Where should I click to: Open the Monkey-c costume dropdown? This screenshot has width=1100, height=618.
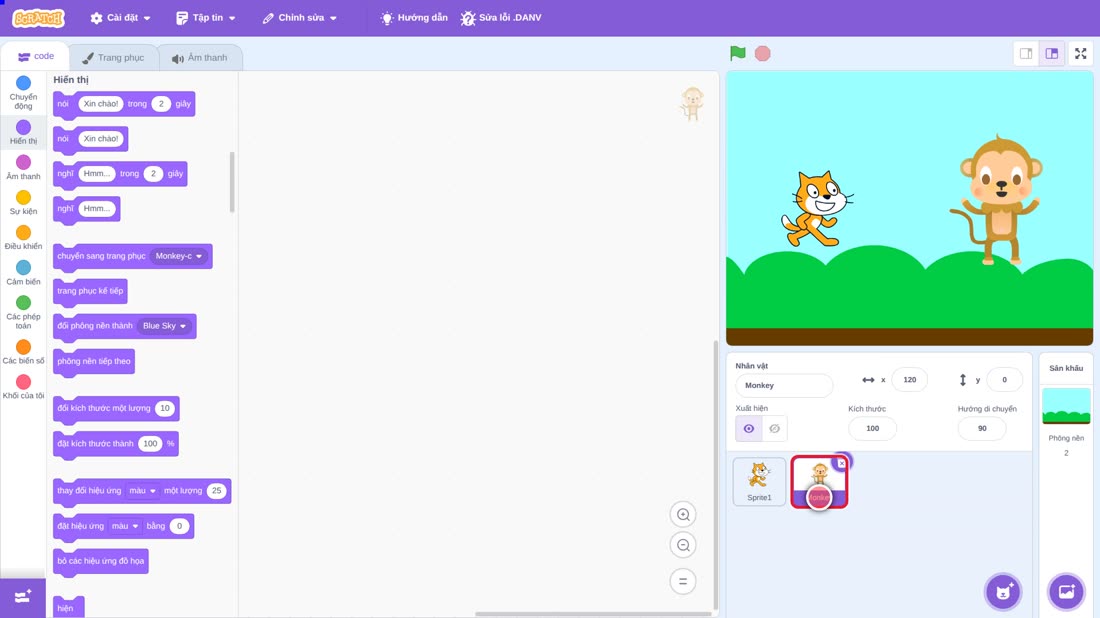click(179, 256)
